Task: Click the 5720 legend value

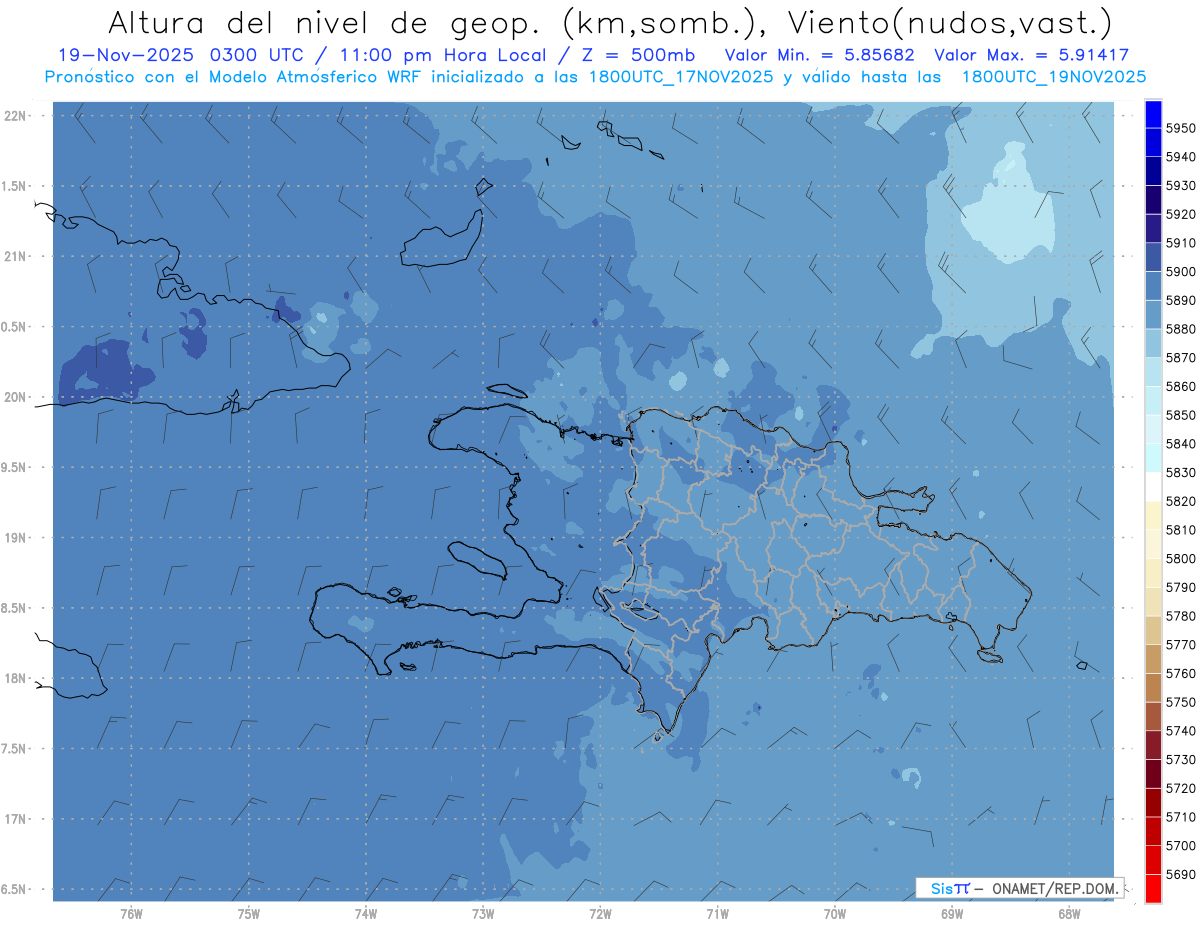Action: pyautogui.click(x=1180, y=788)
